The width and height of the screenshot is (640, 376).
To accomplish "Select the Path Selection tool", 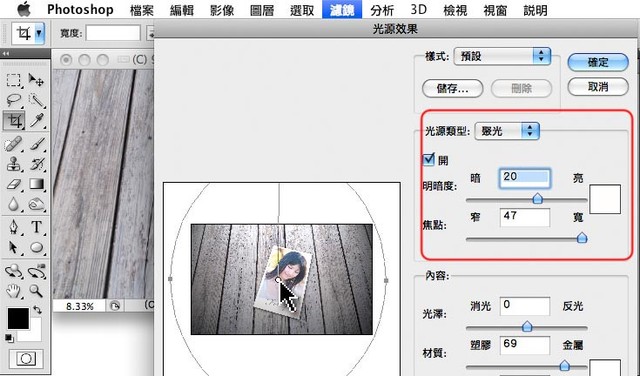I will (x=13, y=247).
